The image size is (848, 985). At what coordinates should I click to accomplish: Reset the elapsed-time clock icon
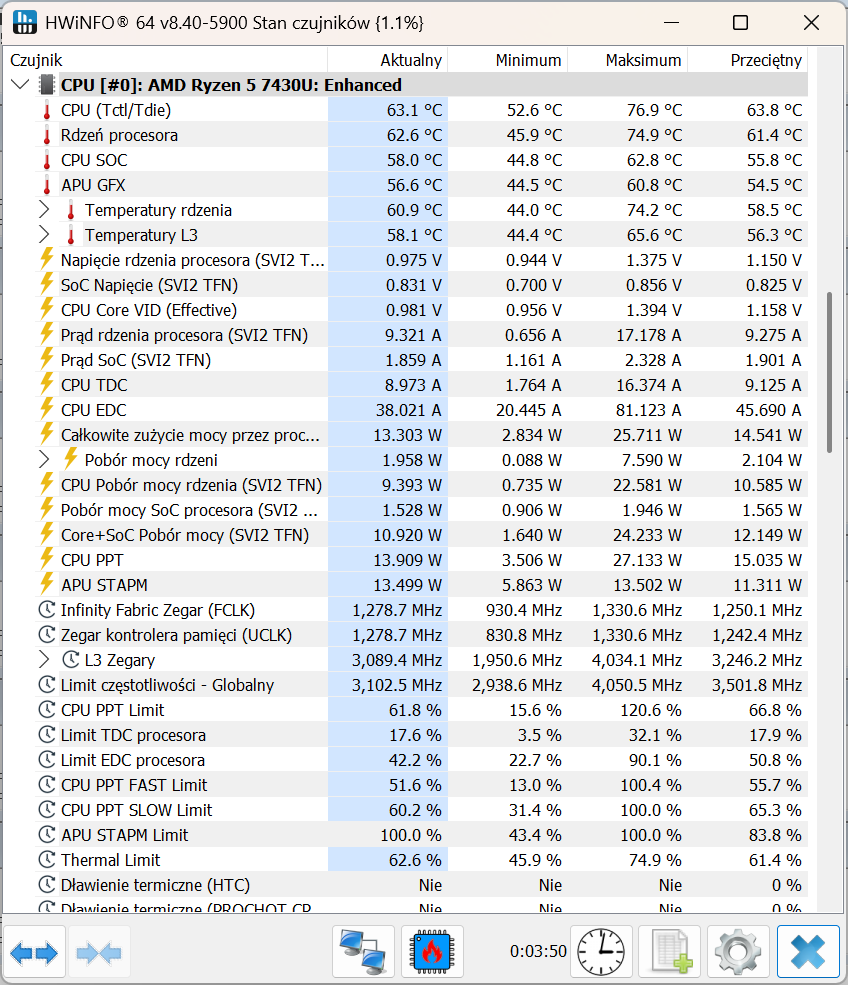(601, 952)
